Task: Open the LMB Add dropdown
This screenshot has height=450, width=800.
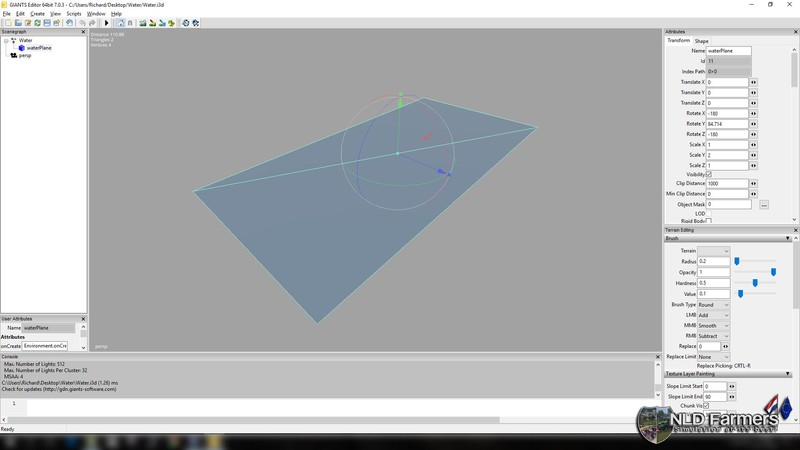Action: [713, 315]
